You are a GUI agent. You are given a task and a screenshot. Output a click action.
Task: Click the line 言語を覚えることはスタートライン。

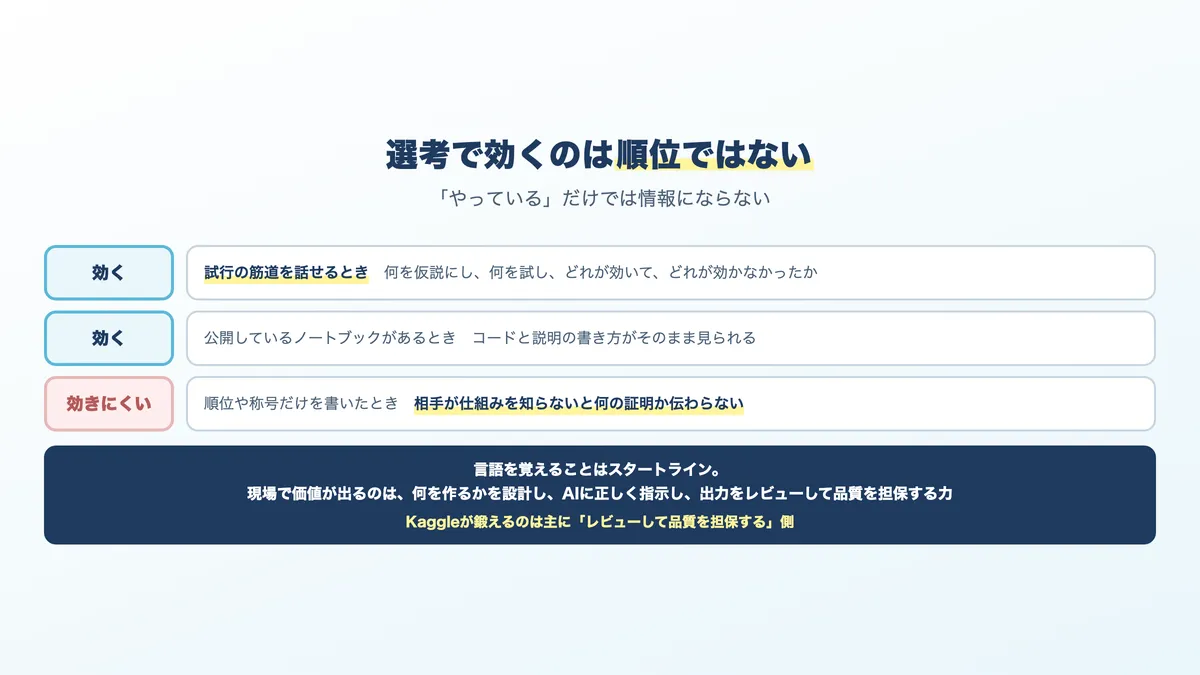(600, 468)
